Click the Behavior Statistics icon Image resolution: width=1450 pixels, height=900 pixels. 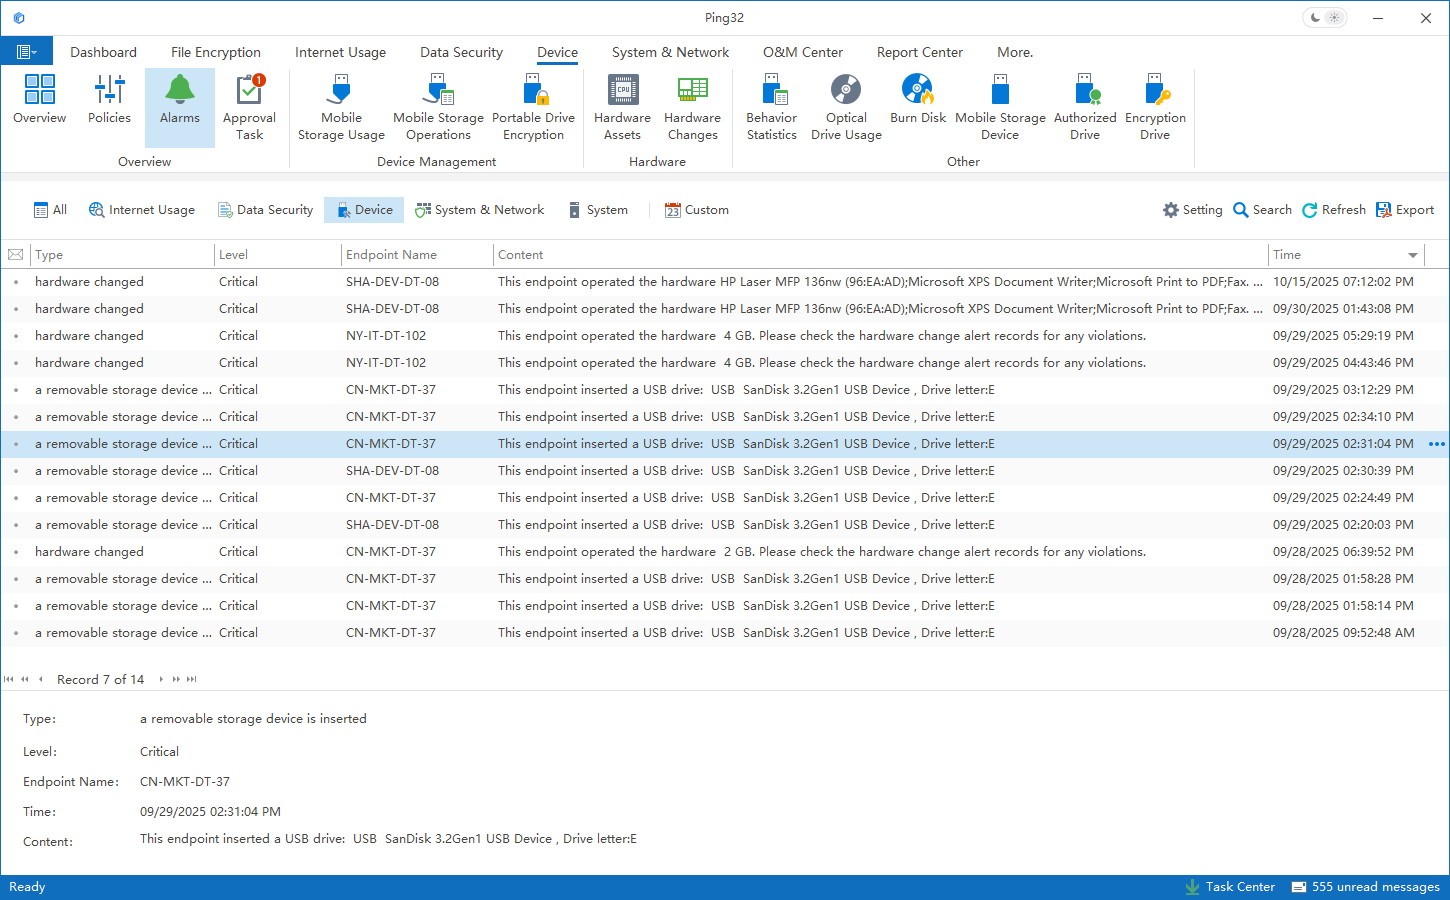coord(771,107)
